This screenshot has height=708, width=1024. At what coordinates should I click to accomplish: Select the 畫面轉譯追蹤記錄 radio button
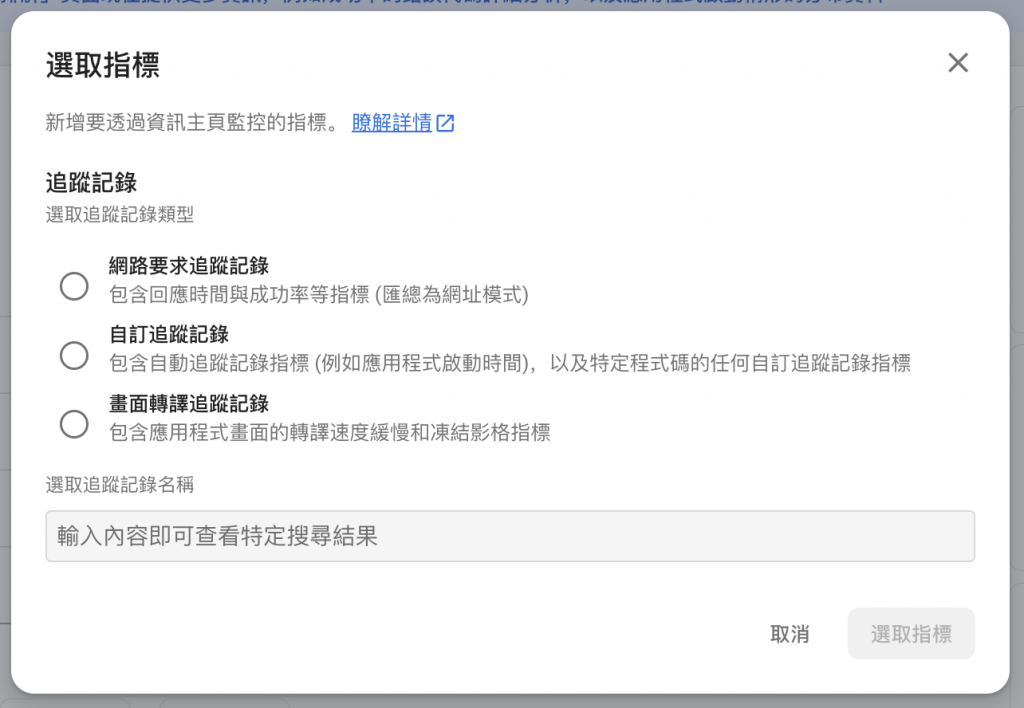pos(74,424)
